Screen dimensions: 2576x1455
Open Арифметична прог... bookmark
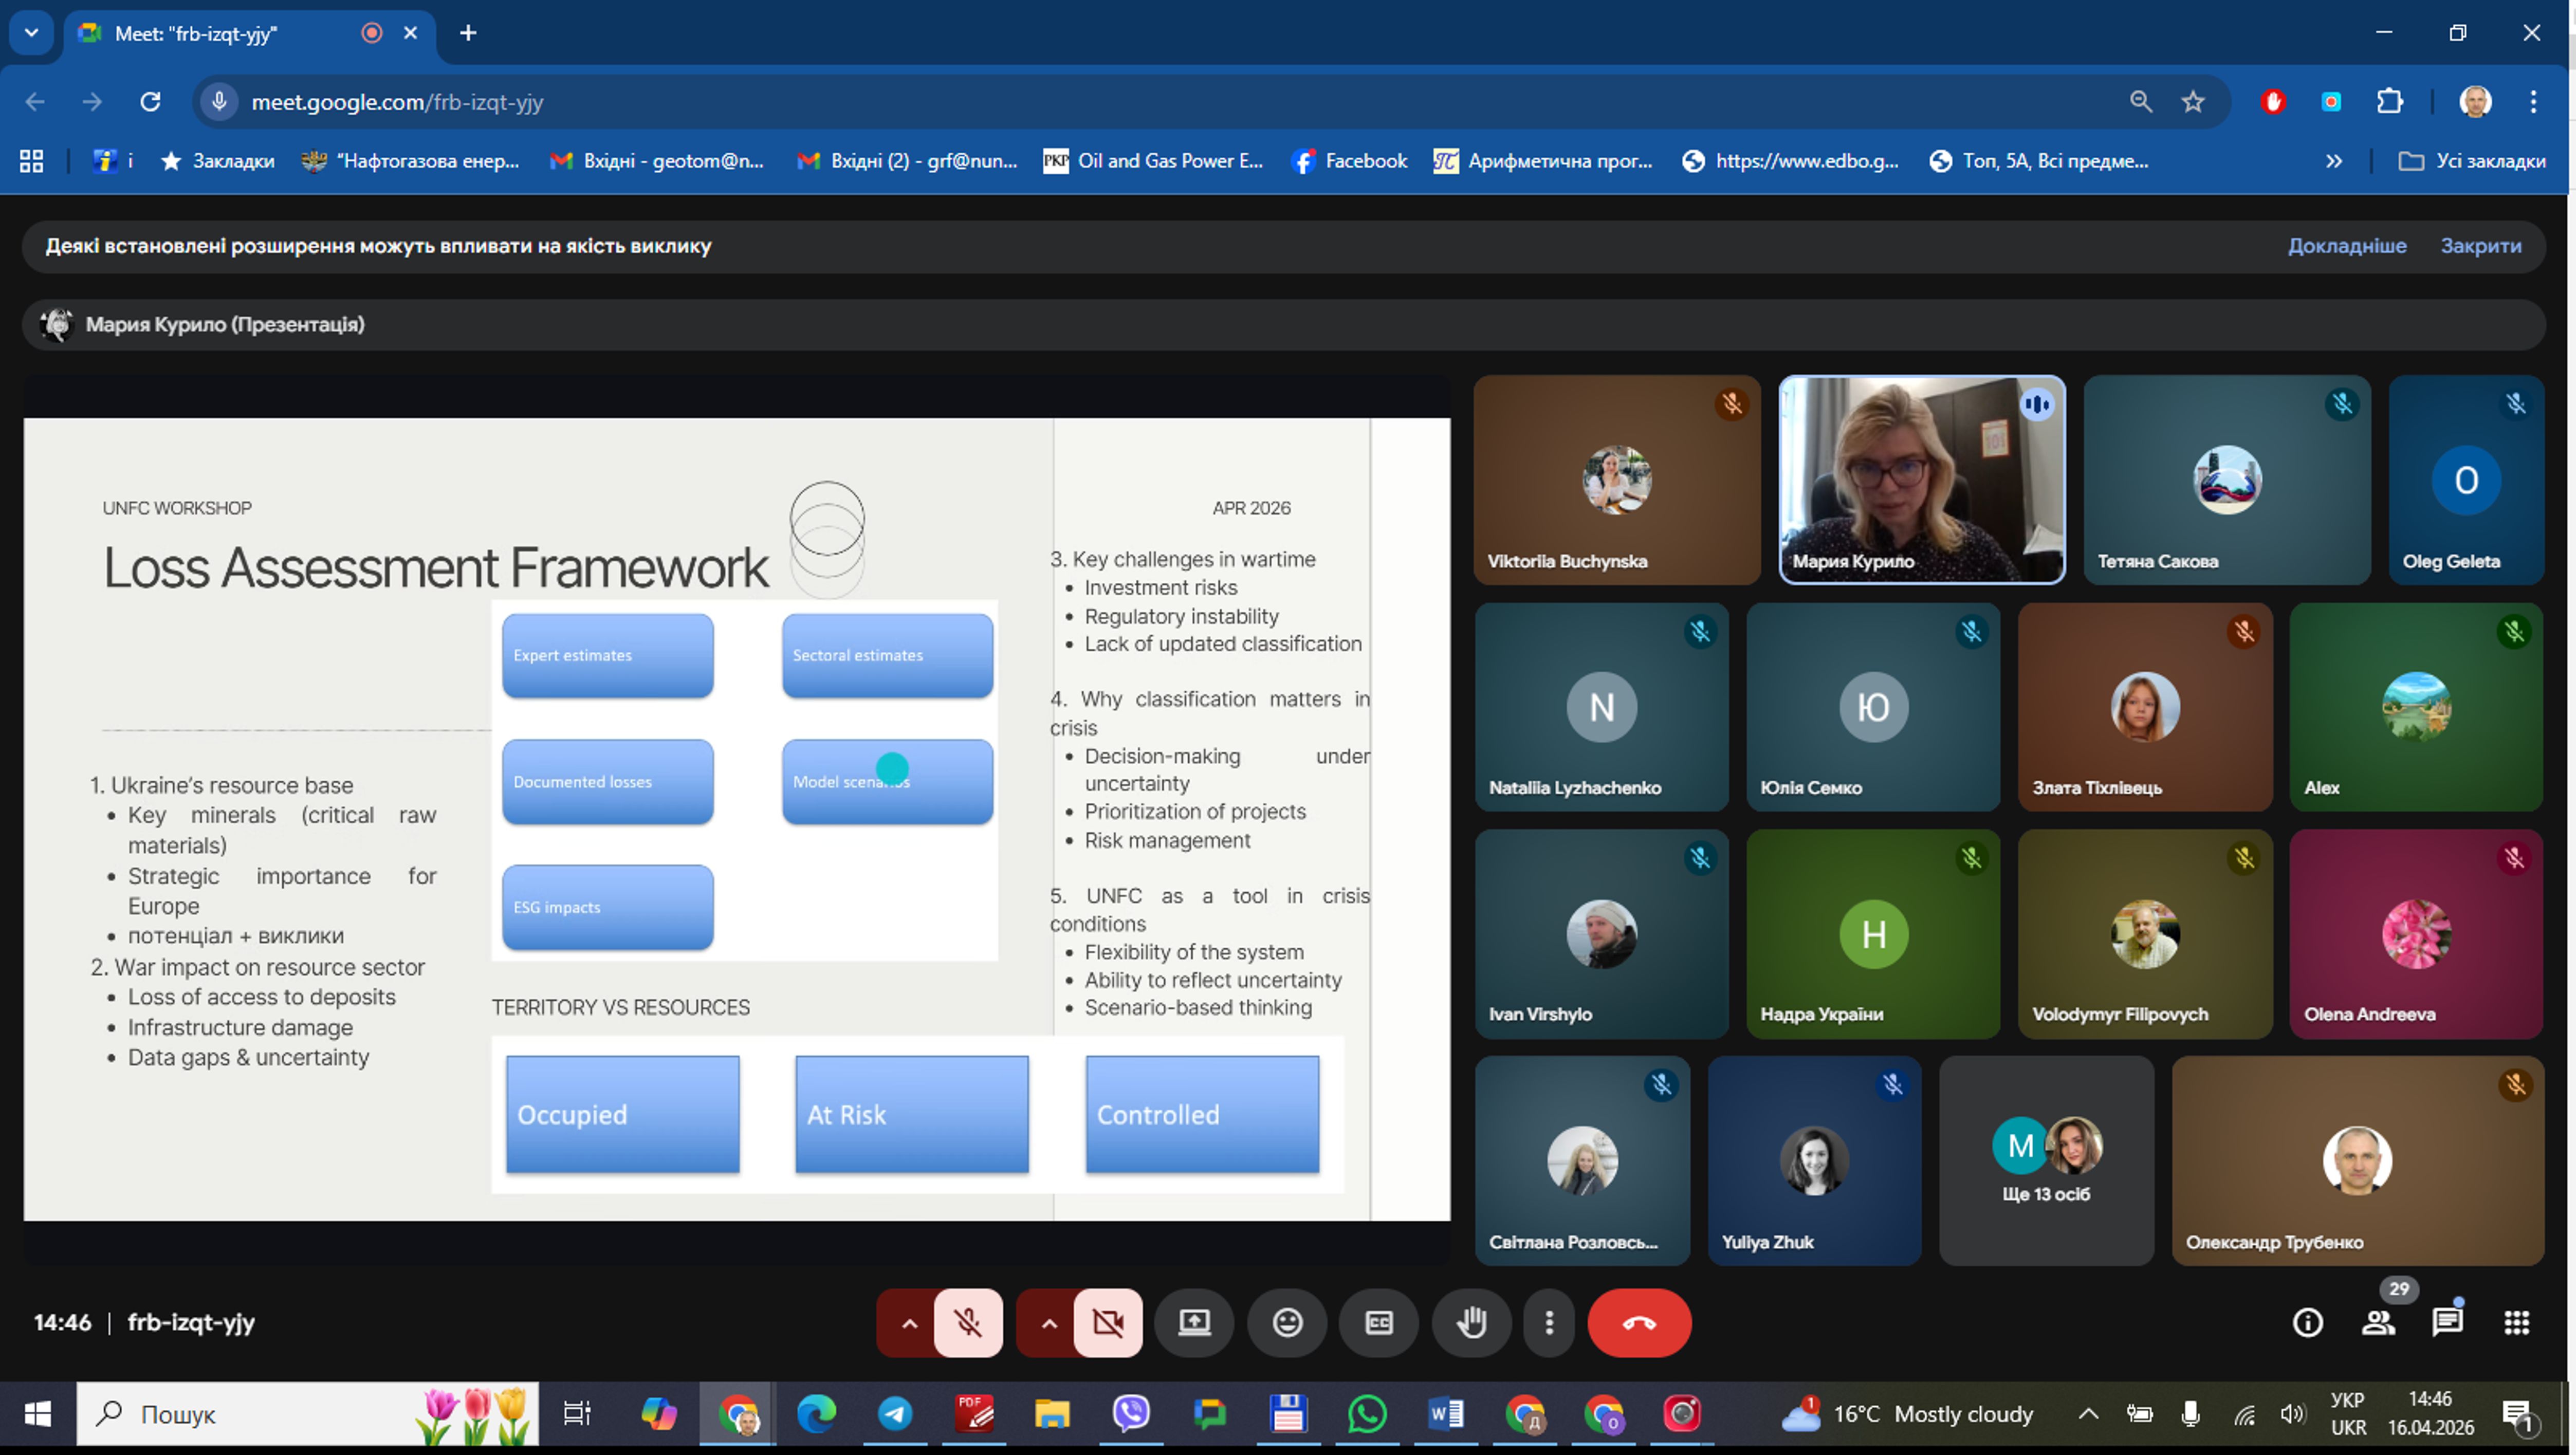(1543, 161)
